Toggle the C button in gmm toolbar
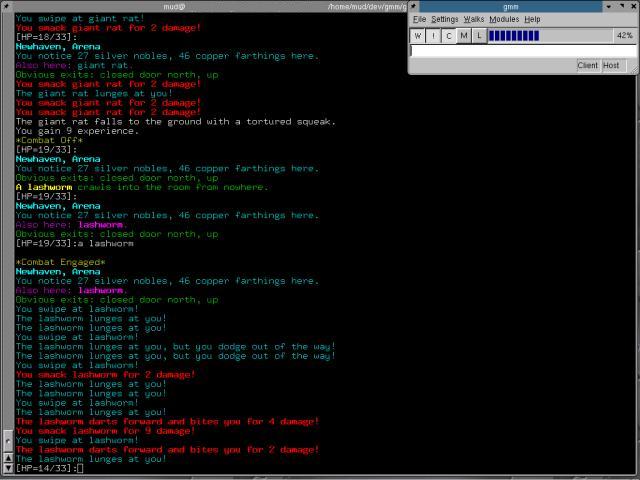Viewport: 640px width, 480px height. [x=449, y=36]
